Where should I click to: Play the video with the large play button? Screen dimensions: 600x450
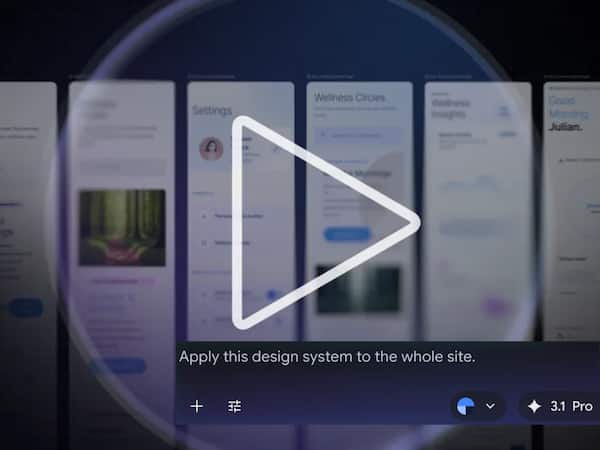(320, 222)
